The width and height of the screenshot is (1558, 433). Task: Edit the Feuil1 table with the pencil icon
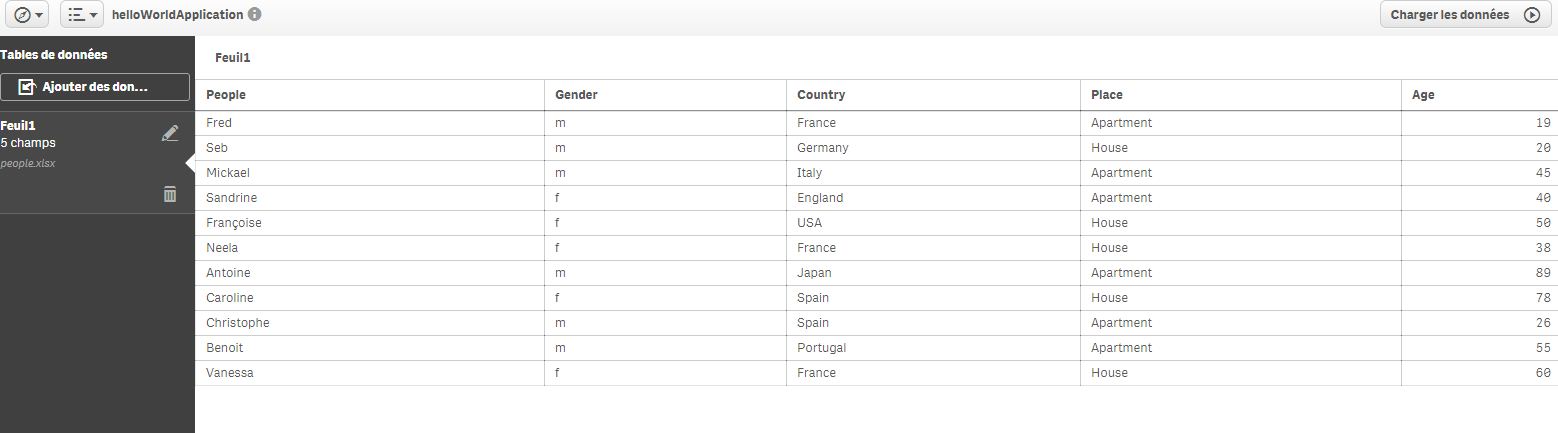tap(170, 133)
